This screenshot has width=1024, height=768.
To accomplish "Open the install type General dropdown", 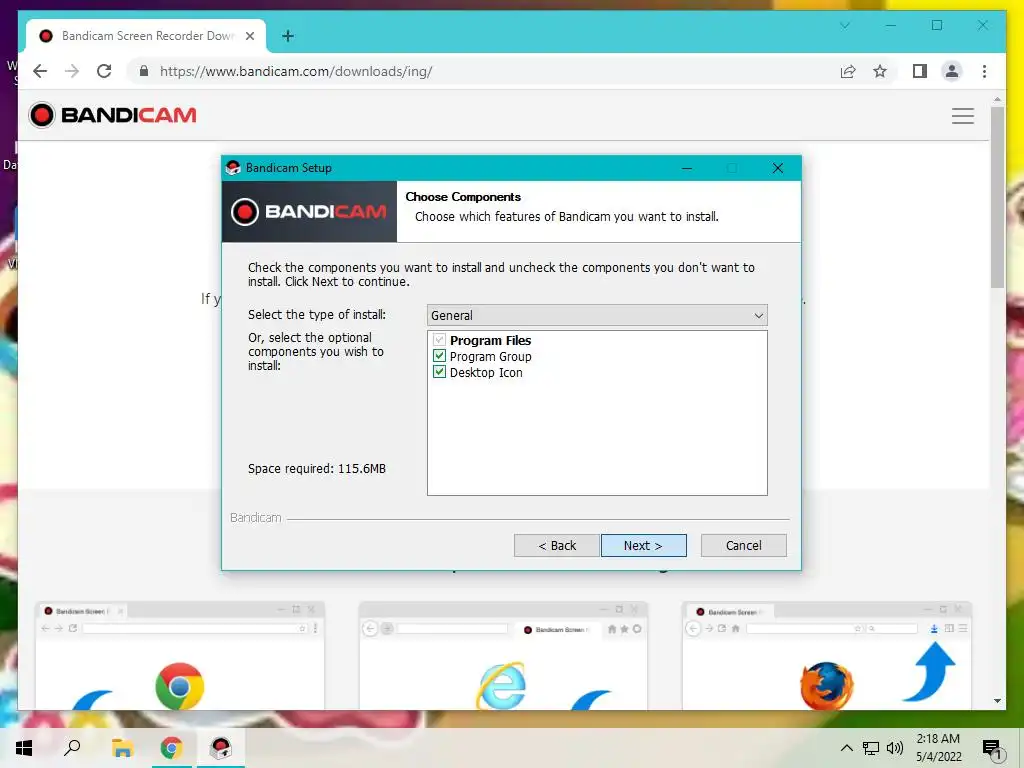I will coord(597,315).
